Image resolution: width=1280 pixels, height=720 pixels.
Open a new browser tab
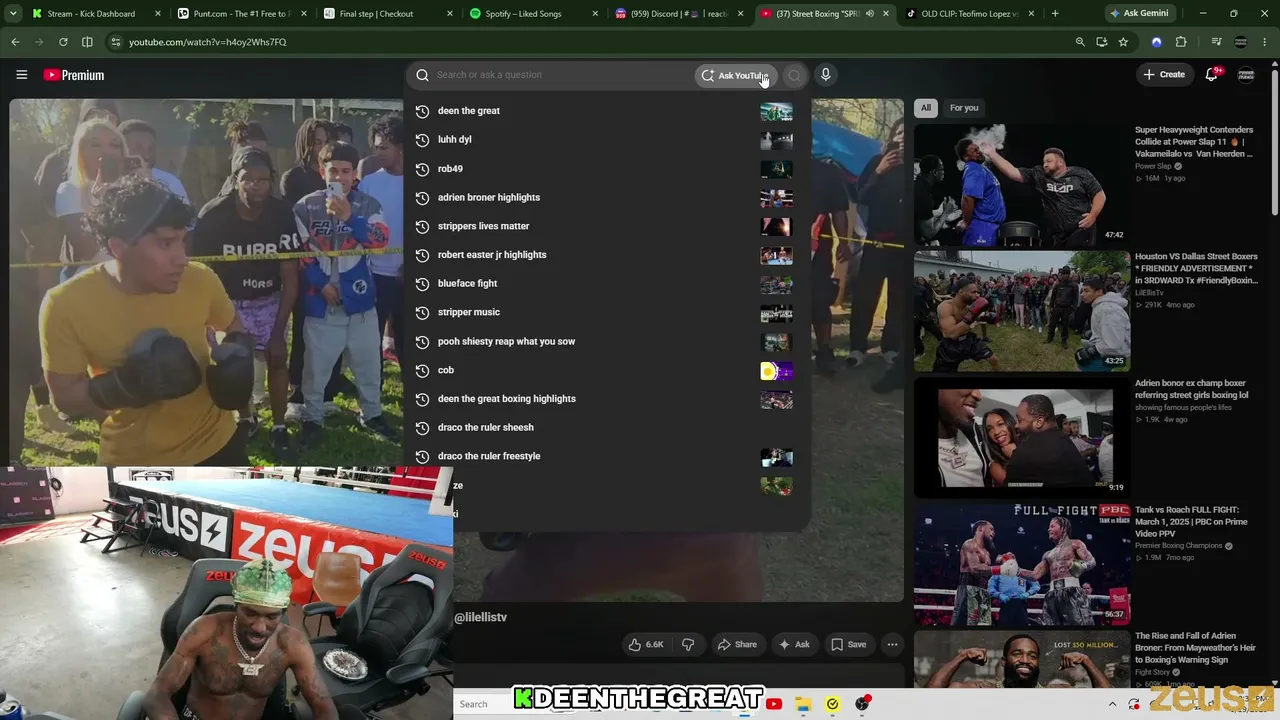1055,14
